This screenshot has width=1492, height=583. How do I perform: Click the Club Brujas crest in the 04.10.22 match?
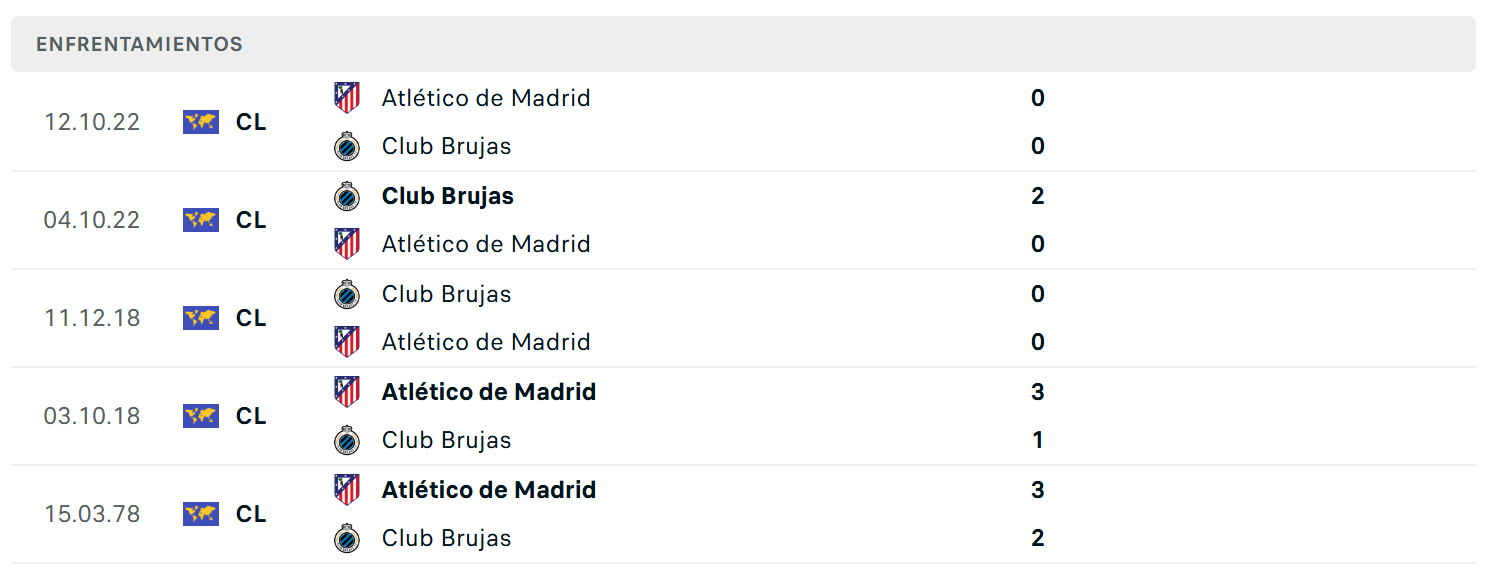point(347,196)
